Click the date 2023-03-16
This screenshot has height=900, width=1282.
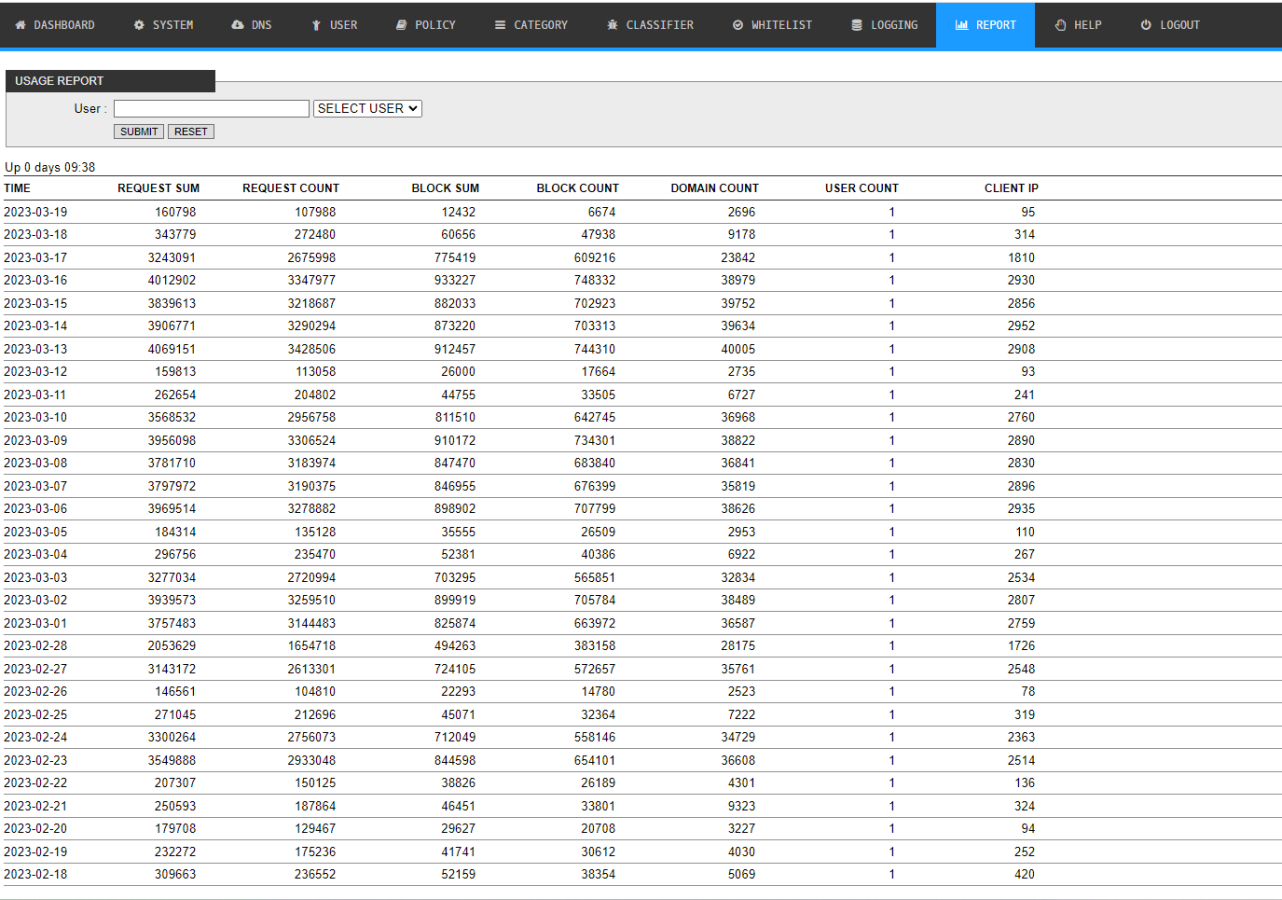36,280
